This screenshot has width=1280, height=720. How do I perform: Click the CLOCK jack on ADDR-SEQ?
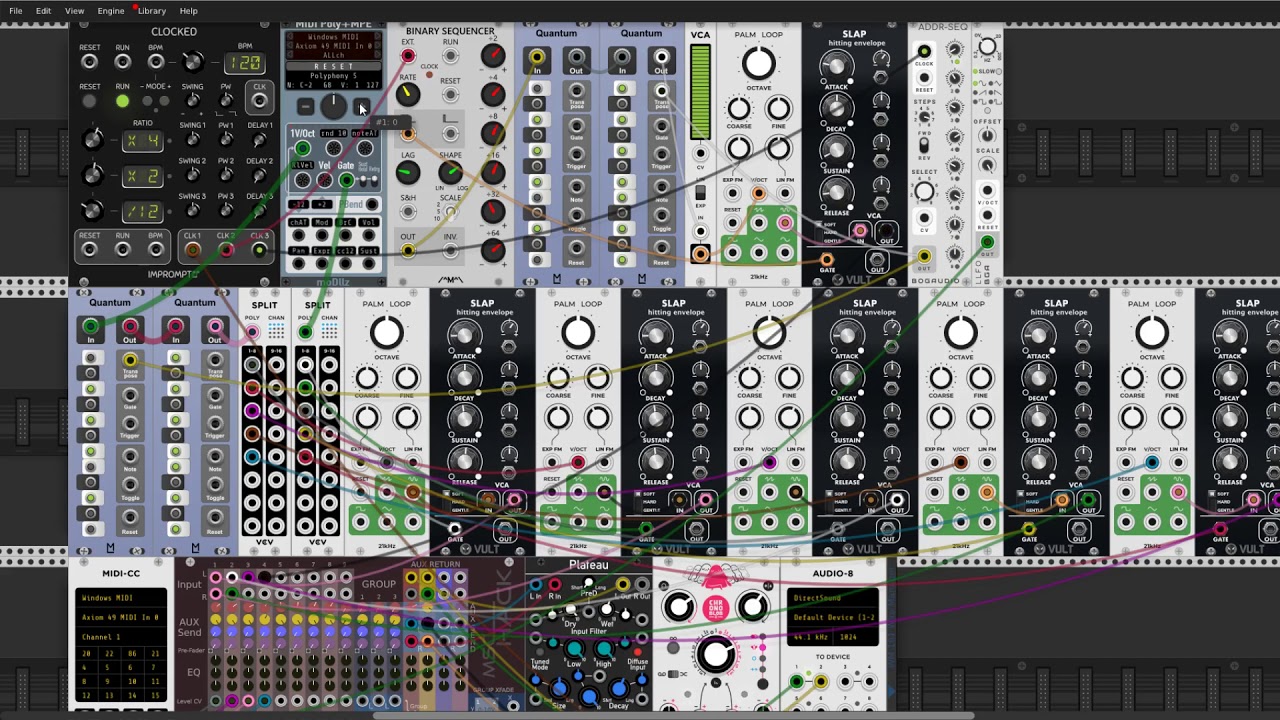pos(924,52)
